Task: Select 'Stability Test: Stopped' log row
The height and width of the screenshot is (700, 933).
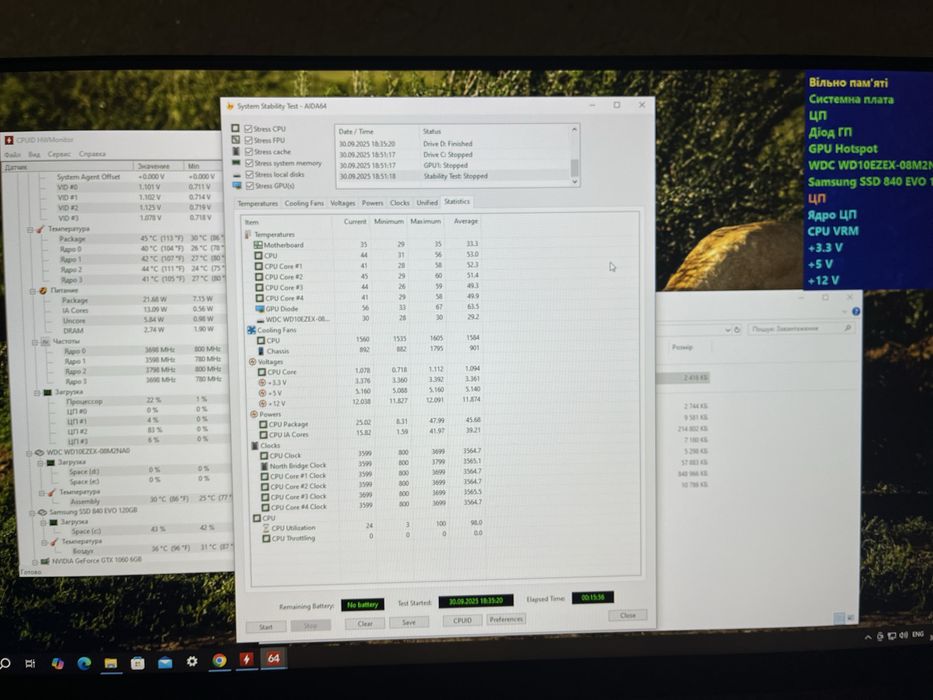Action: point(453,176)
